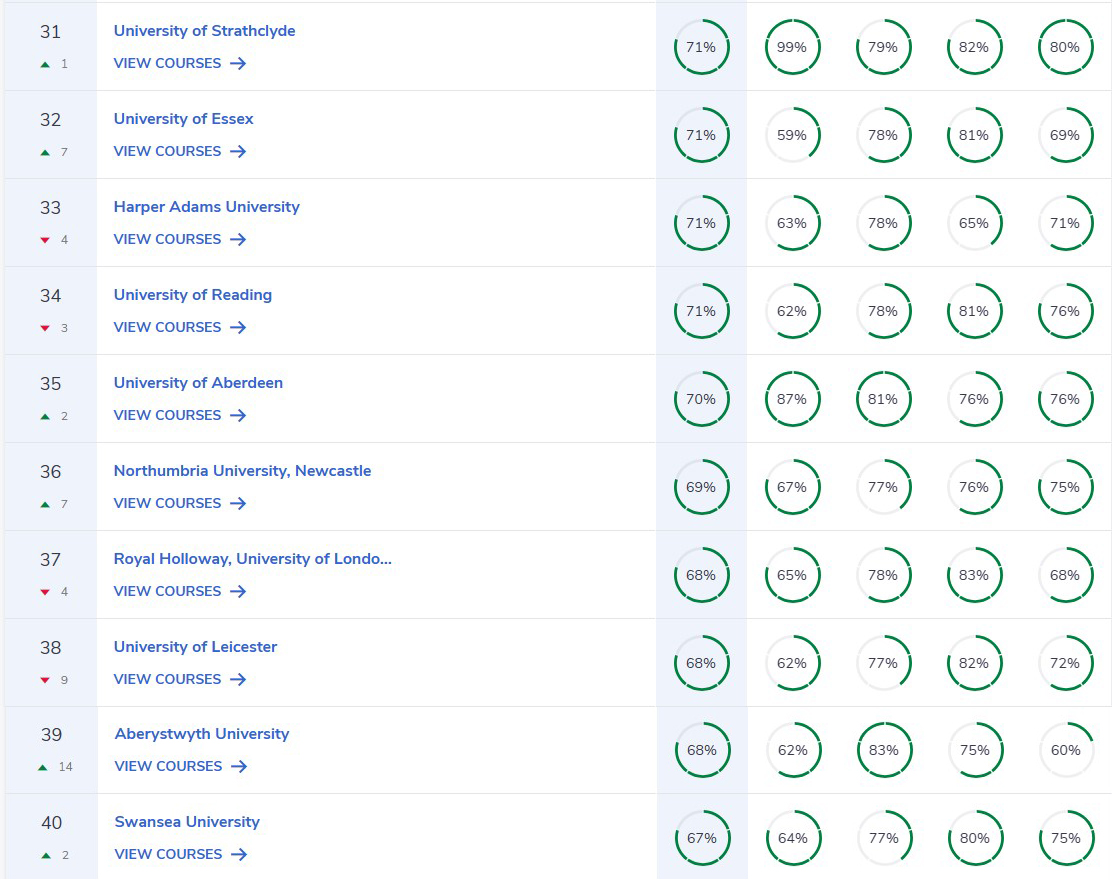Click red down triangle under rank 38

[45, 680]
